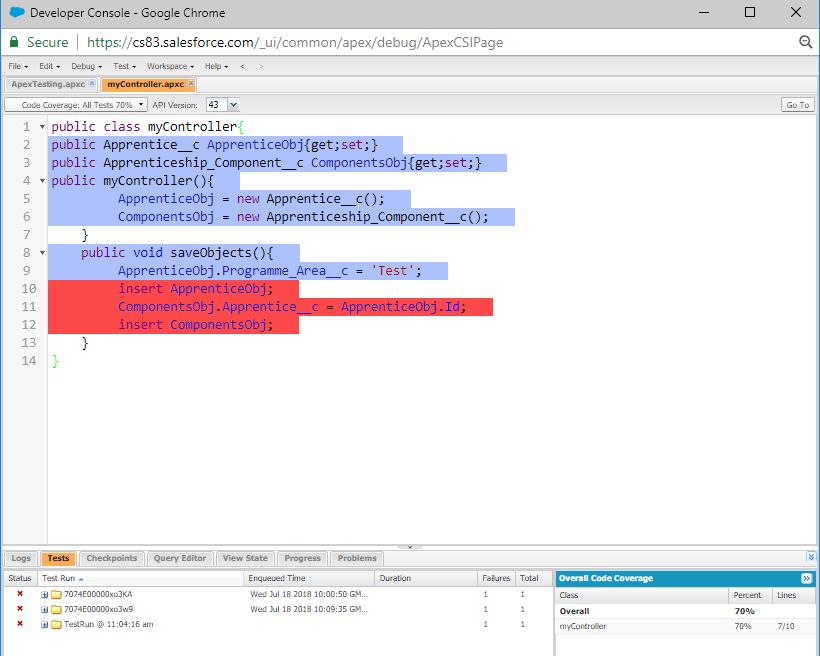Navigate back with the < arrow
Screen dimensions: 820x656
pos(243,66)
